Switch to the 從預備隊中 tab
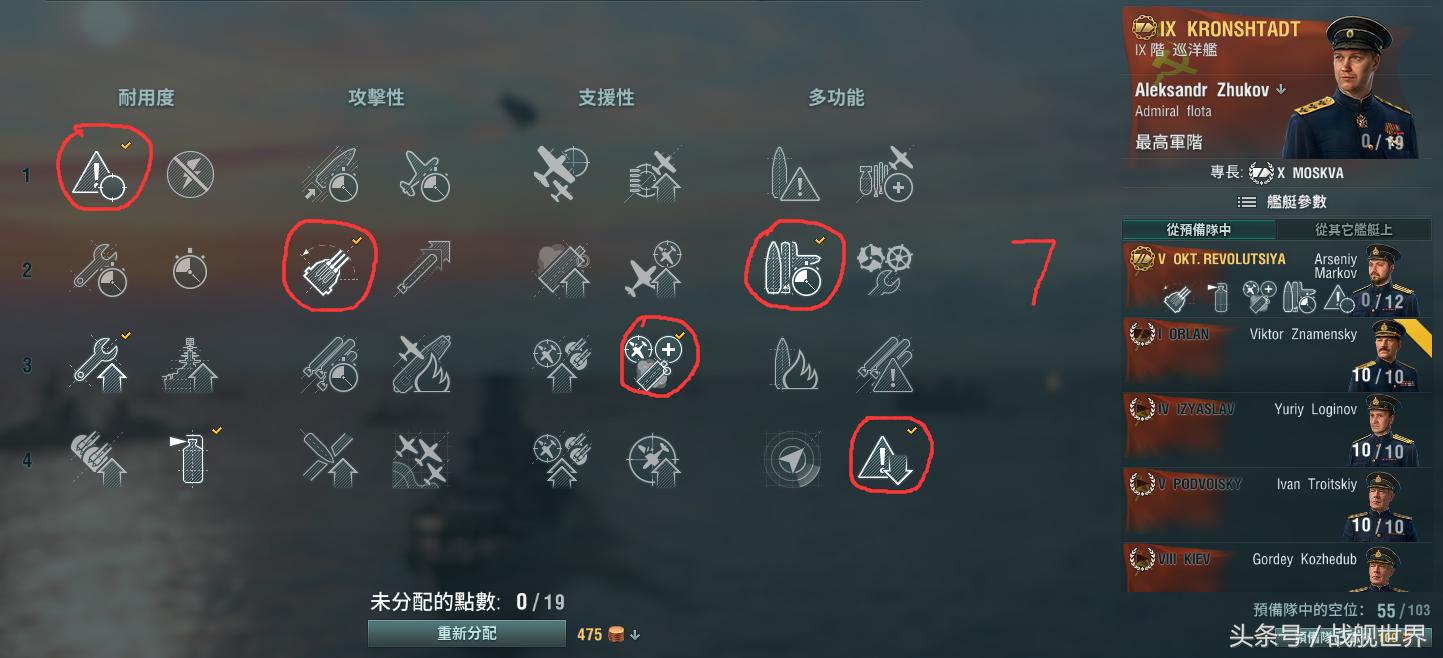The width and height of the screenshot is (1443, 658). point(1199,230)
